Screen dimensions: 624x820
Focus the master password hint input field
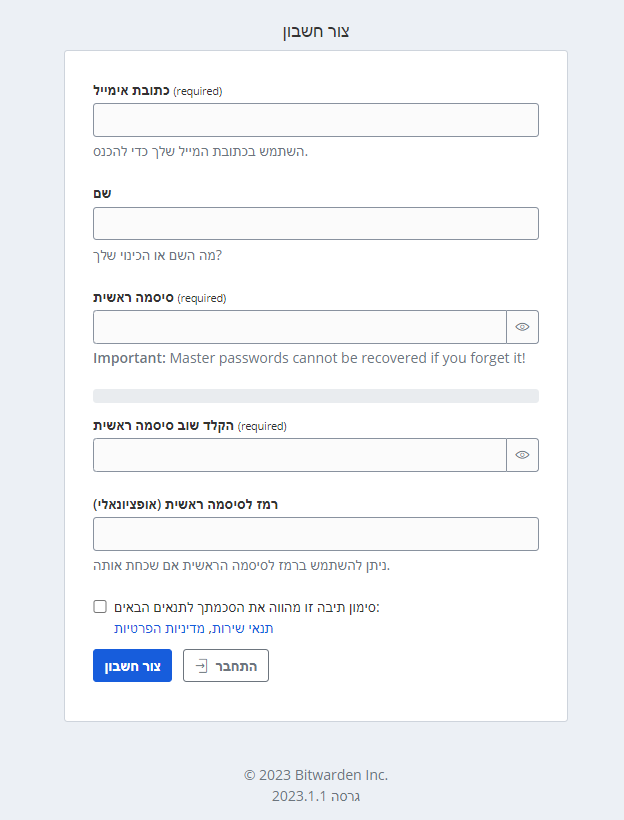coord(315,534)
